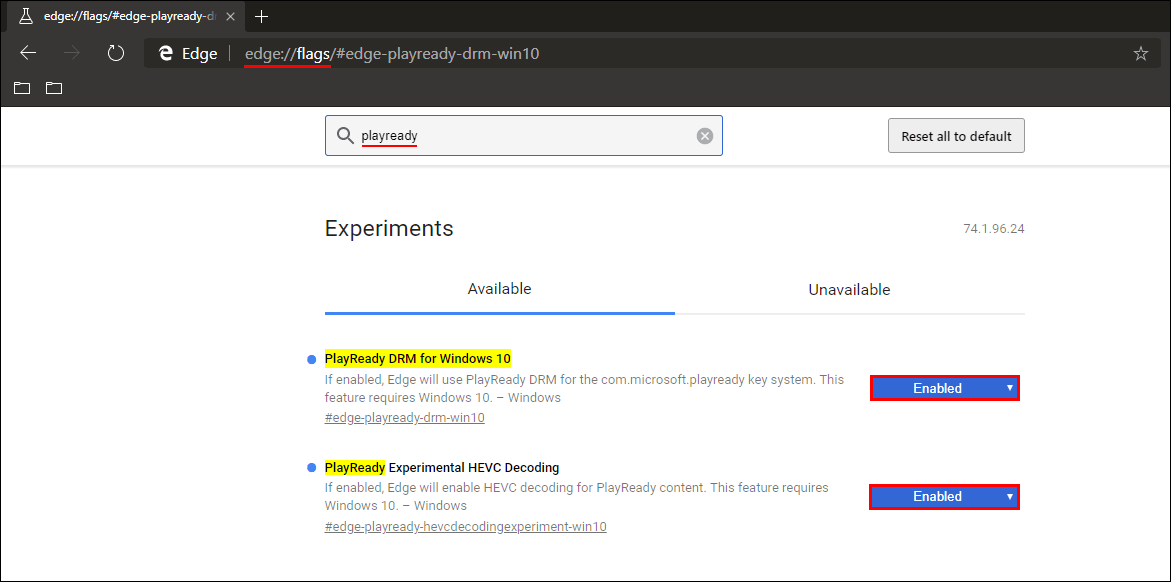This screenshot has height=582, width=1171.
Task: Click the blue dot beside HEVC Decoding
Action: (x=312, y=468)
